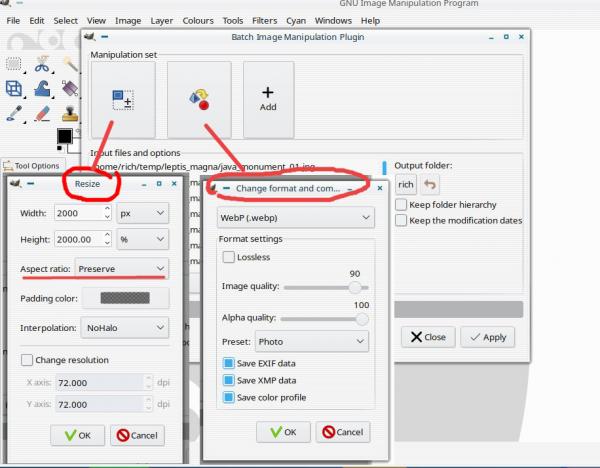Viewport: 600px width, 468px height.
Task: Click the Width input field
Action: point(80,213)
